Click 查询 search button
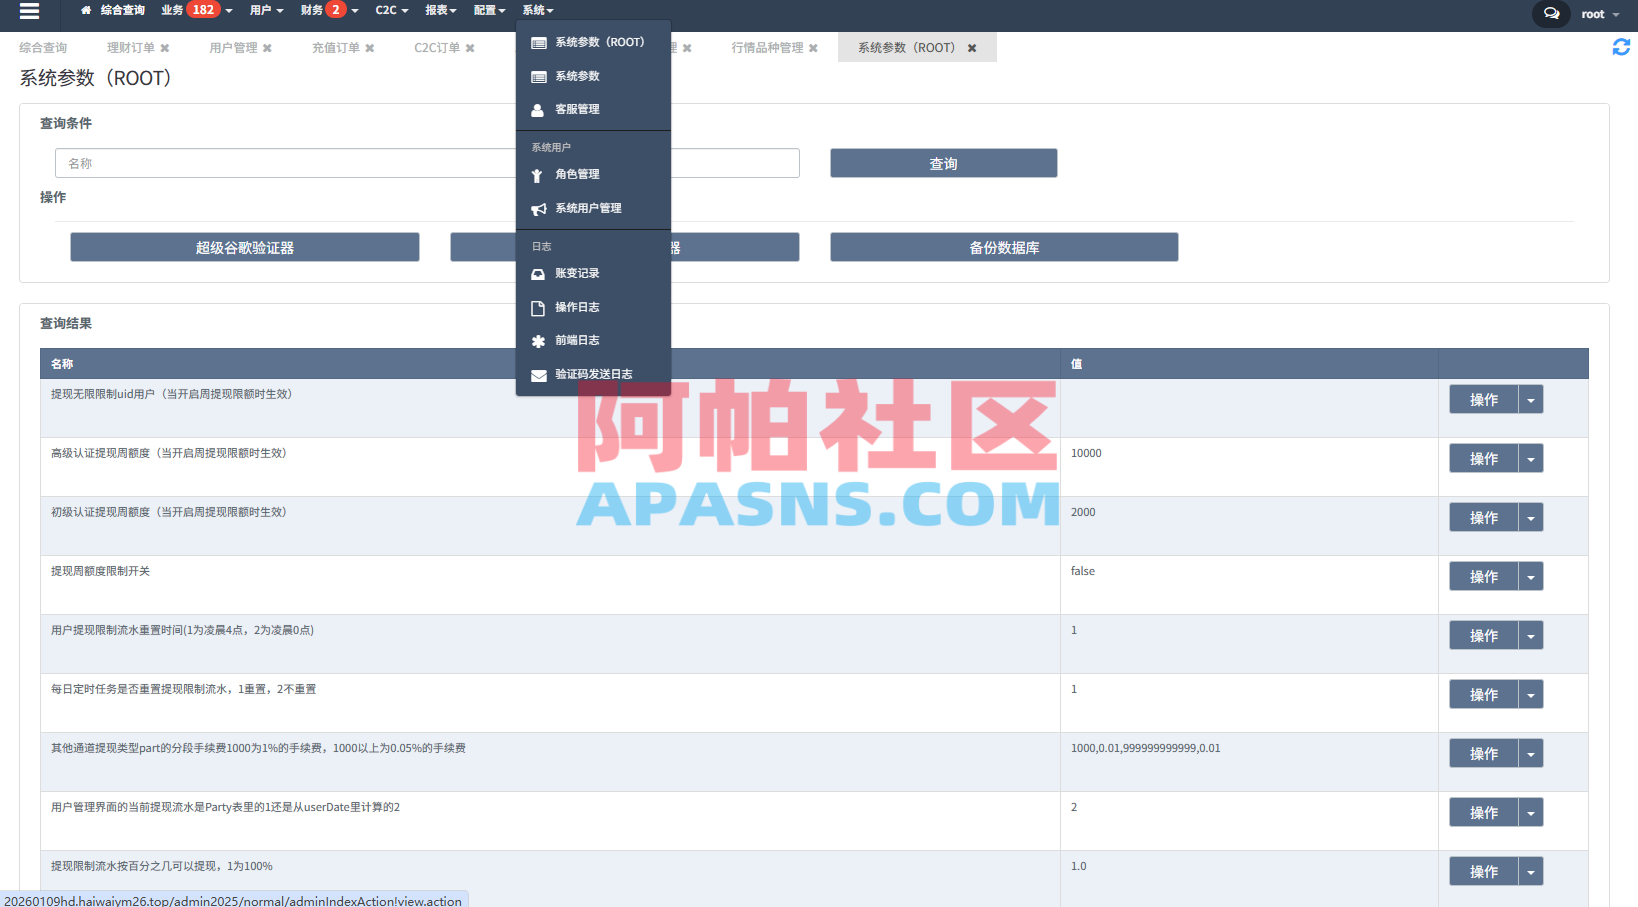The height and width of the screenshot is (907, 1638). [x=943, y=163]
